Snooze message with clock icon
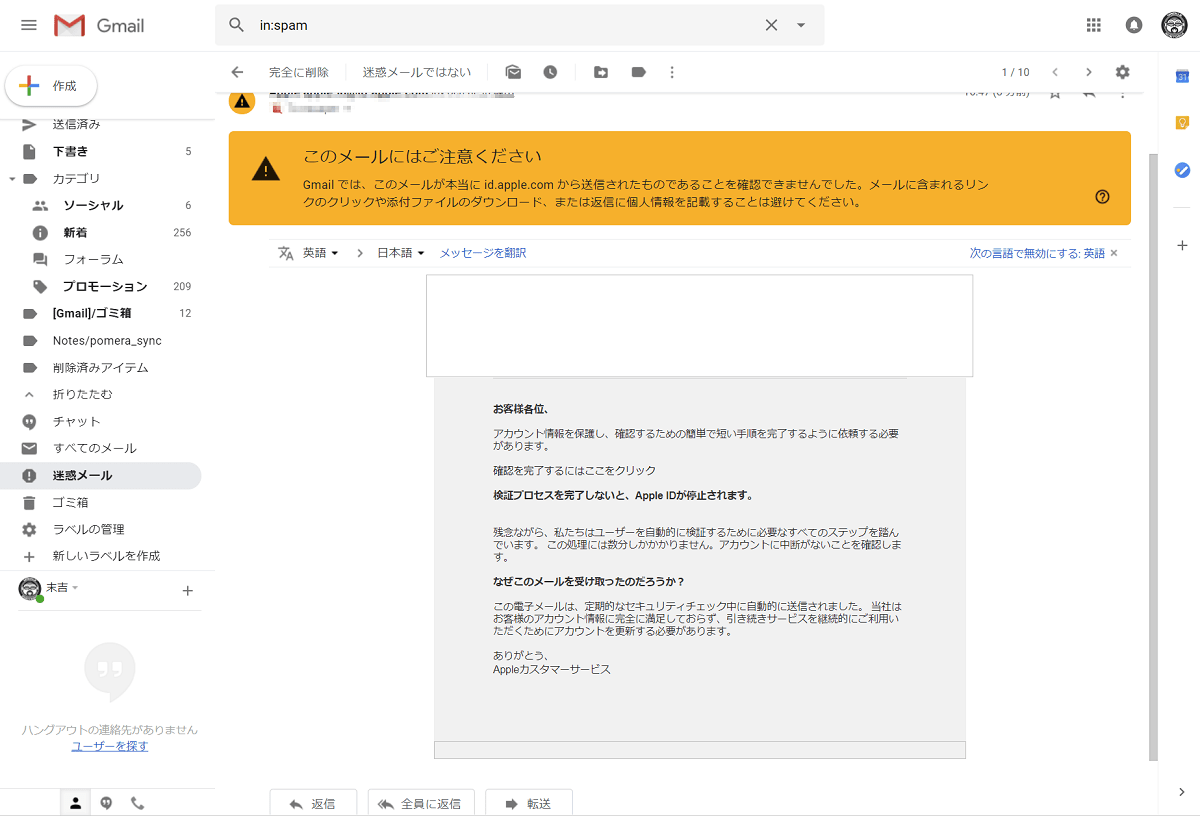 550,72
